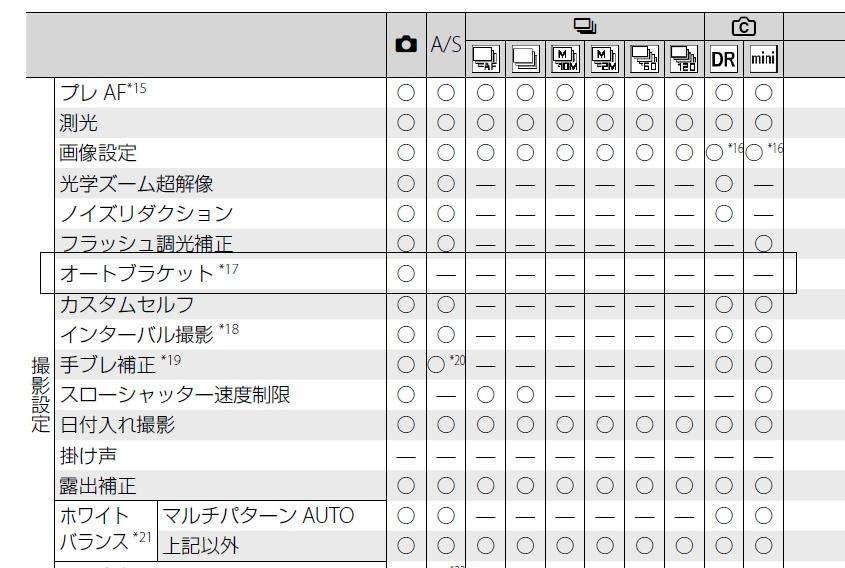This screenshot has width=845, height=568.
Task: Click the continuous shooting icon above the sub-columns
Action: (586, 24)
